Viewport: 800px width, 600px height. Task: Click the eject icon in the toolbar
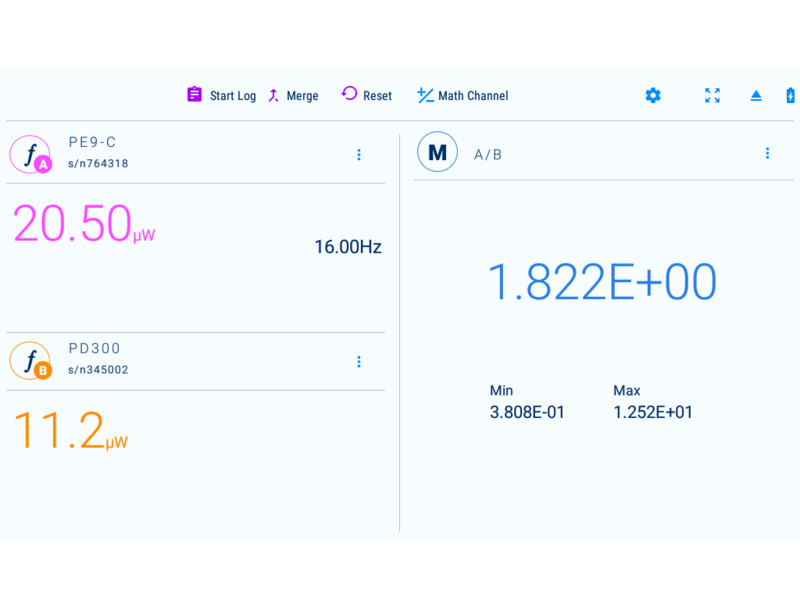756,96
